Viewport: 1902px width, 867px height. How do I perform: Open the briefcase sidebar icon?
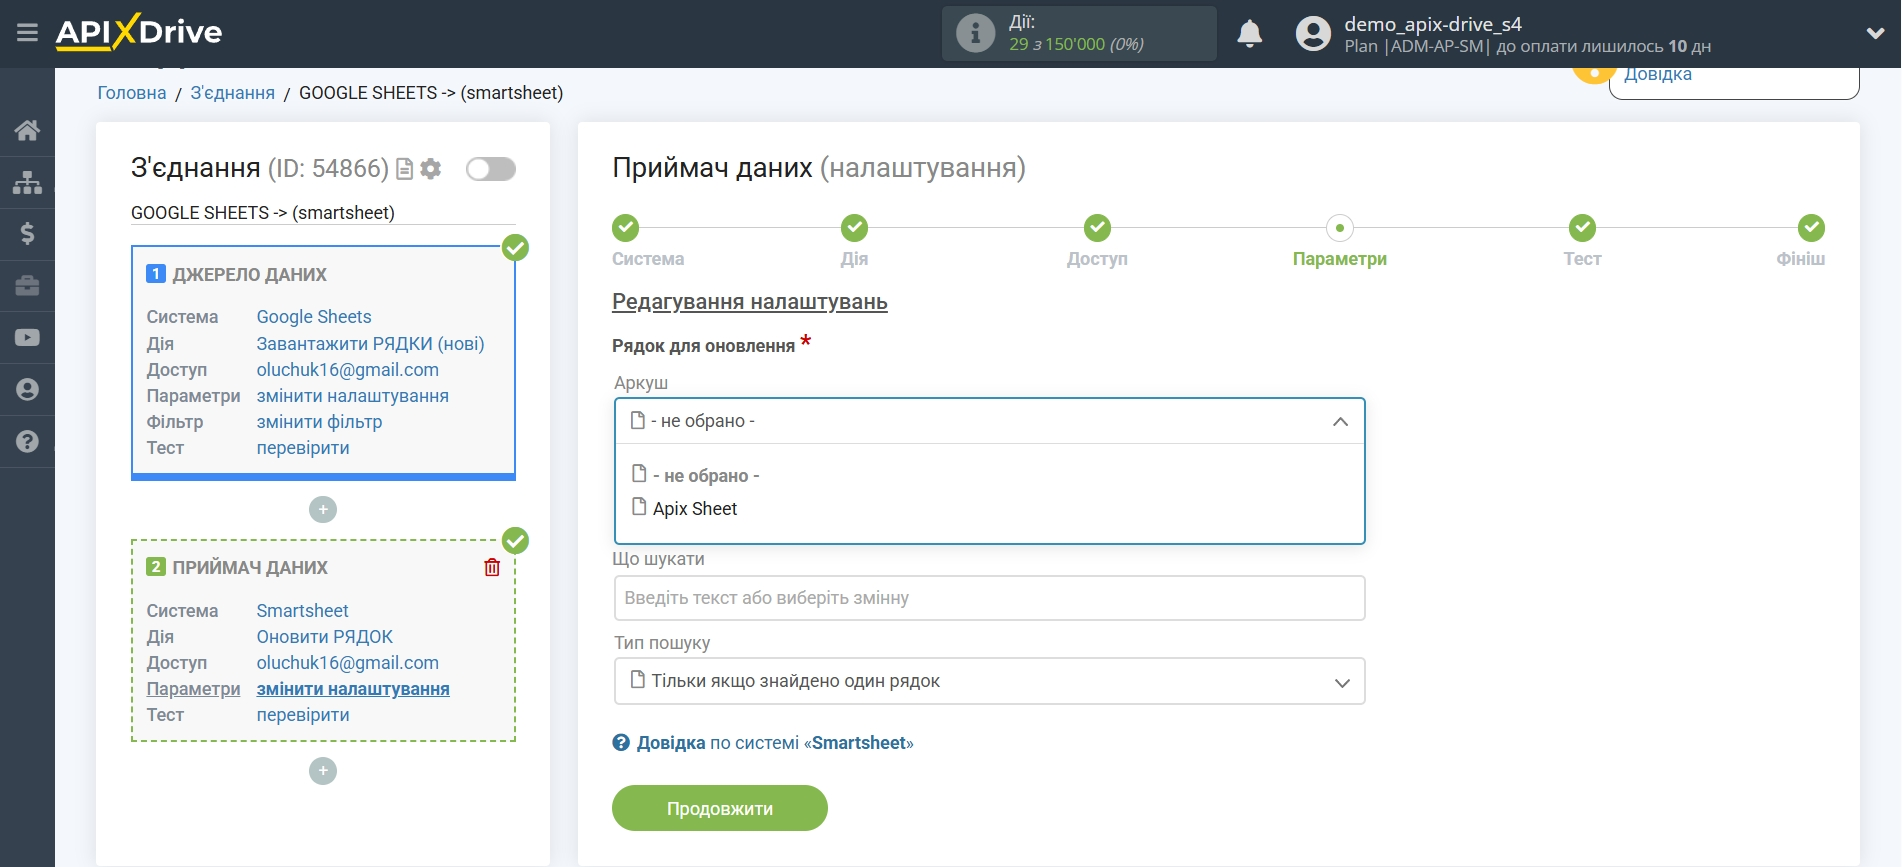coord(27,286)
